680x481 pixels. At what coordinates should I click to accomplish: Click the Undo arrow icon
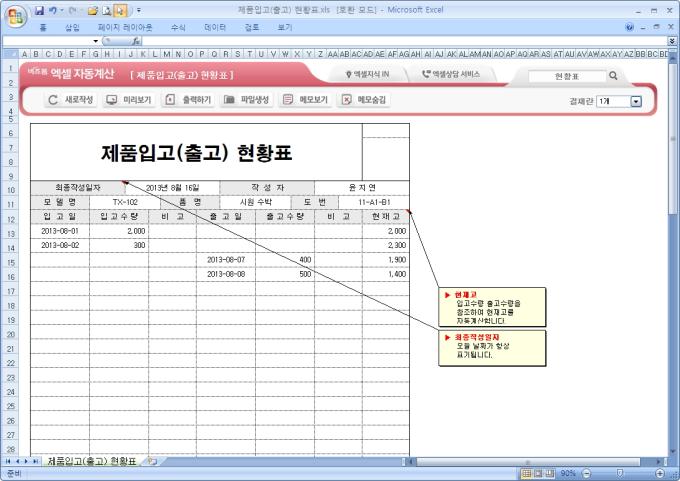(52, 10)
